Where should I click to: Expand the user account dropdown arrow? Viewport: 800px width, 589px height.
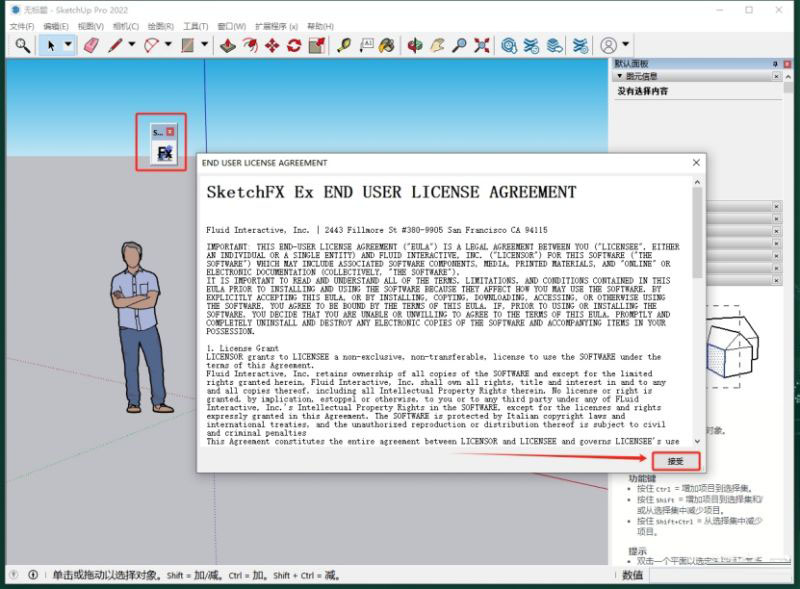tap(626, 45)
